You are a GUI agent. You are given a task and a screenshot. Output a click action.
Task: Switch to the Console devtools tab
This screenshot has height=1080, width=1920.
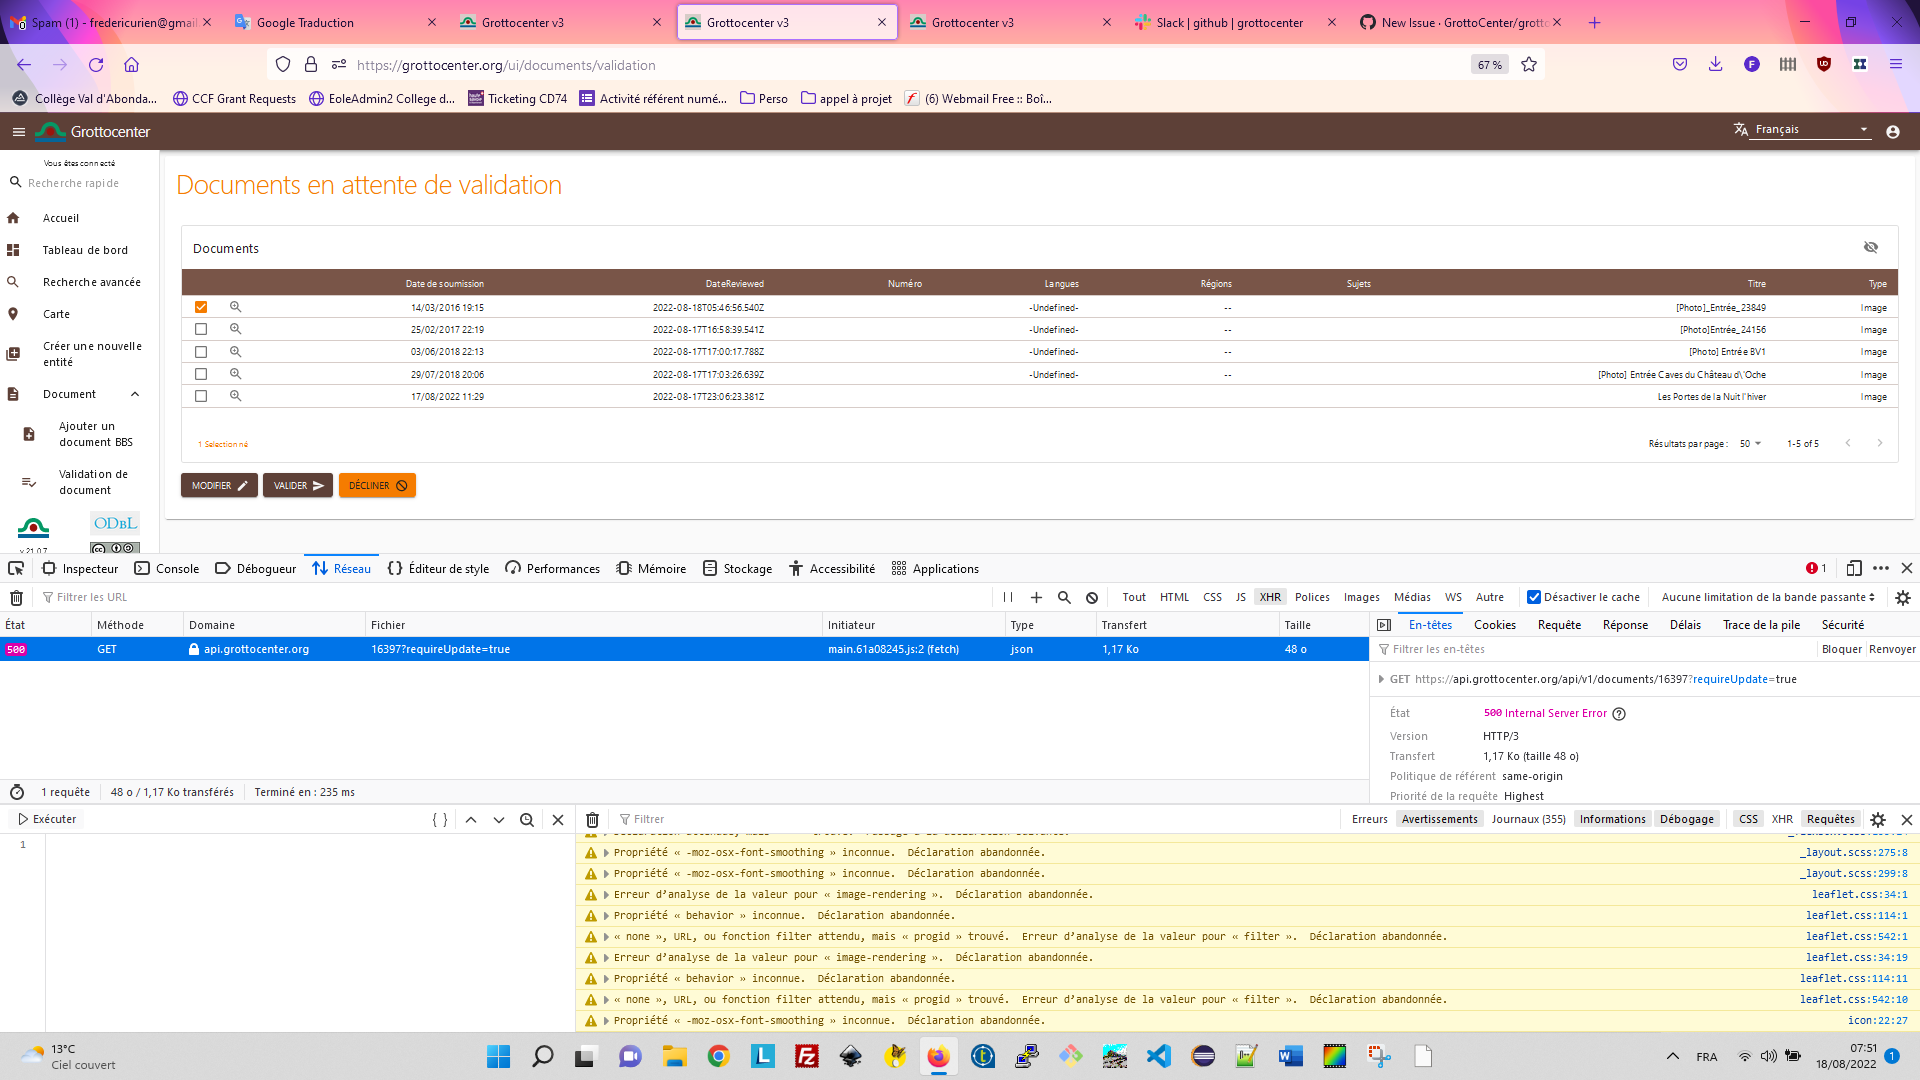click(177, 568)
